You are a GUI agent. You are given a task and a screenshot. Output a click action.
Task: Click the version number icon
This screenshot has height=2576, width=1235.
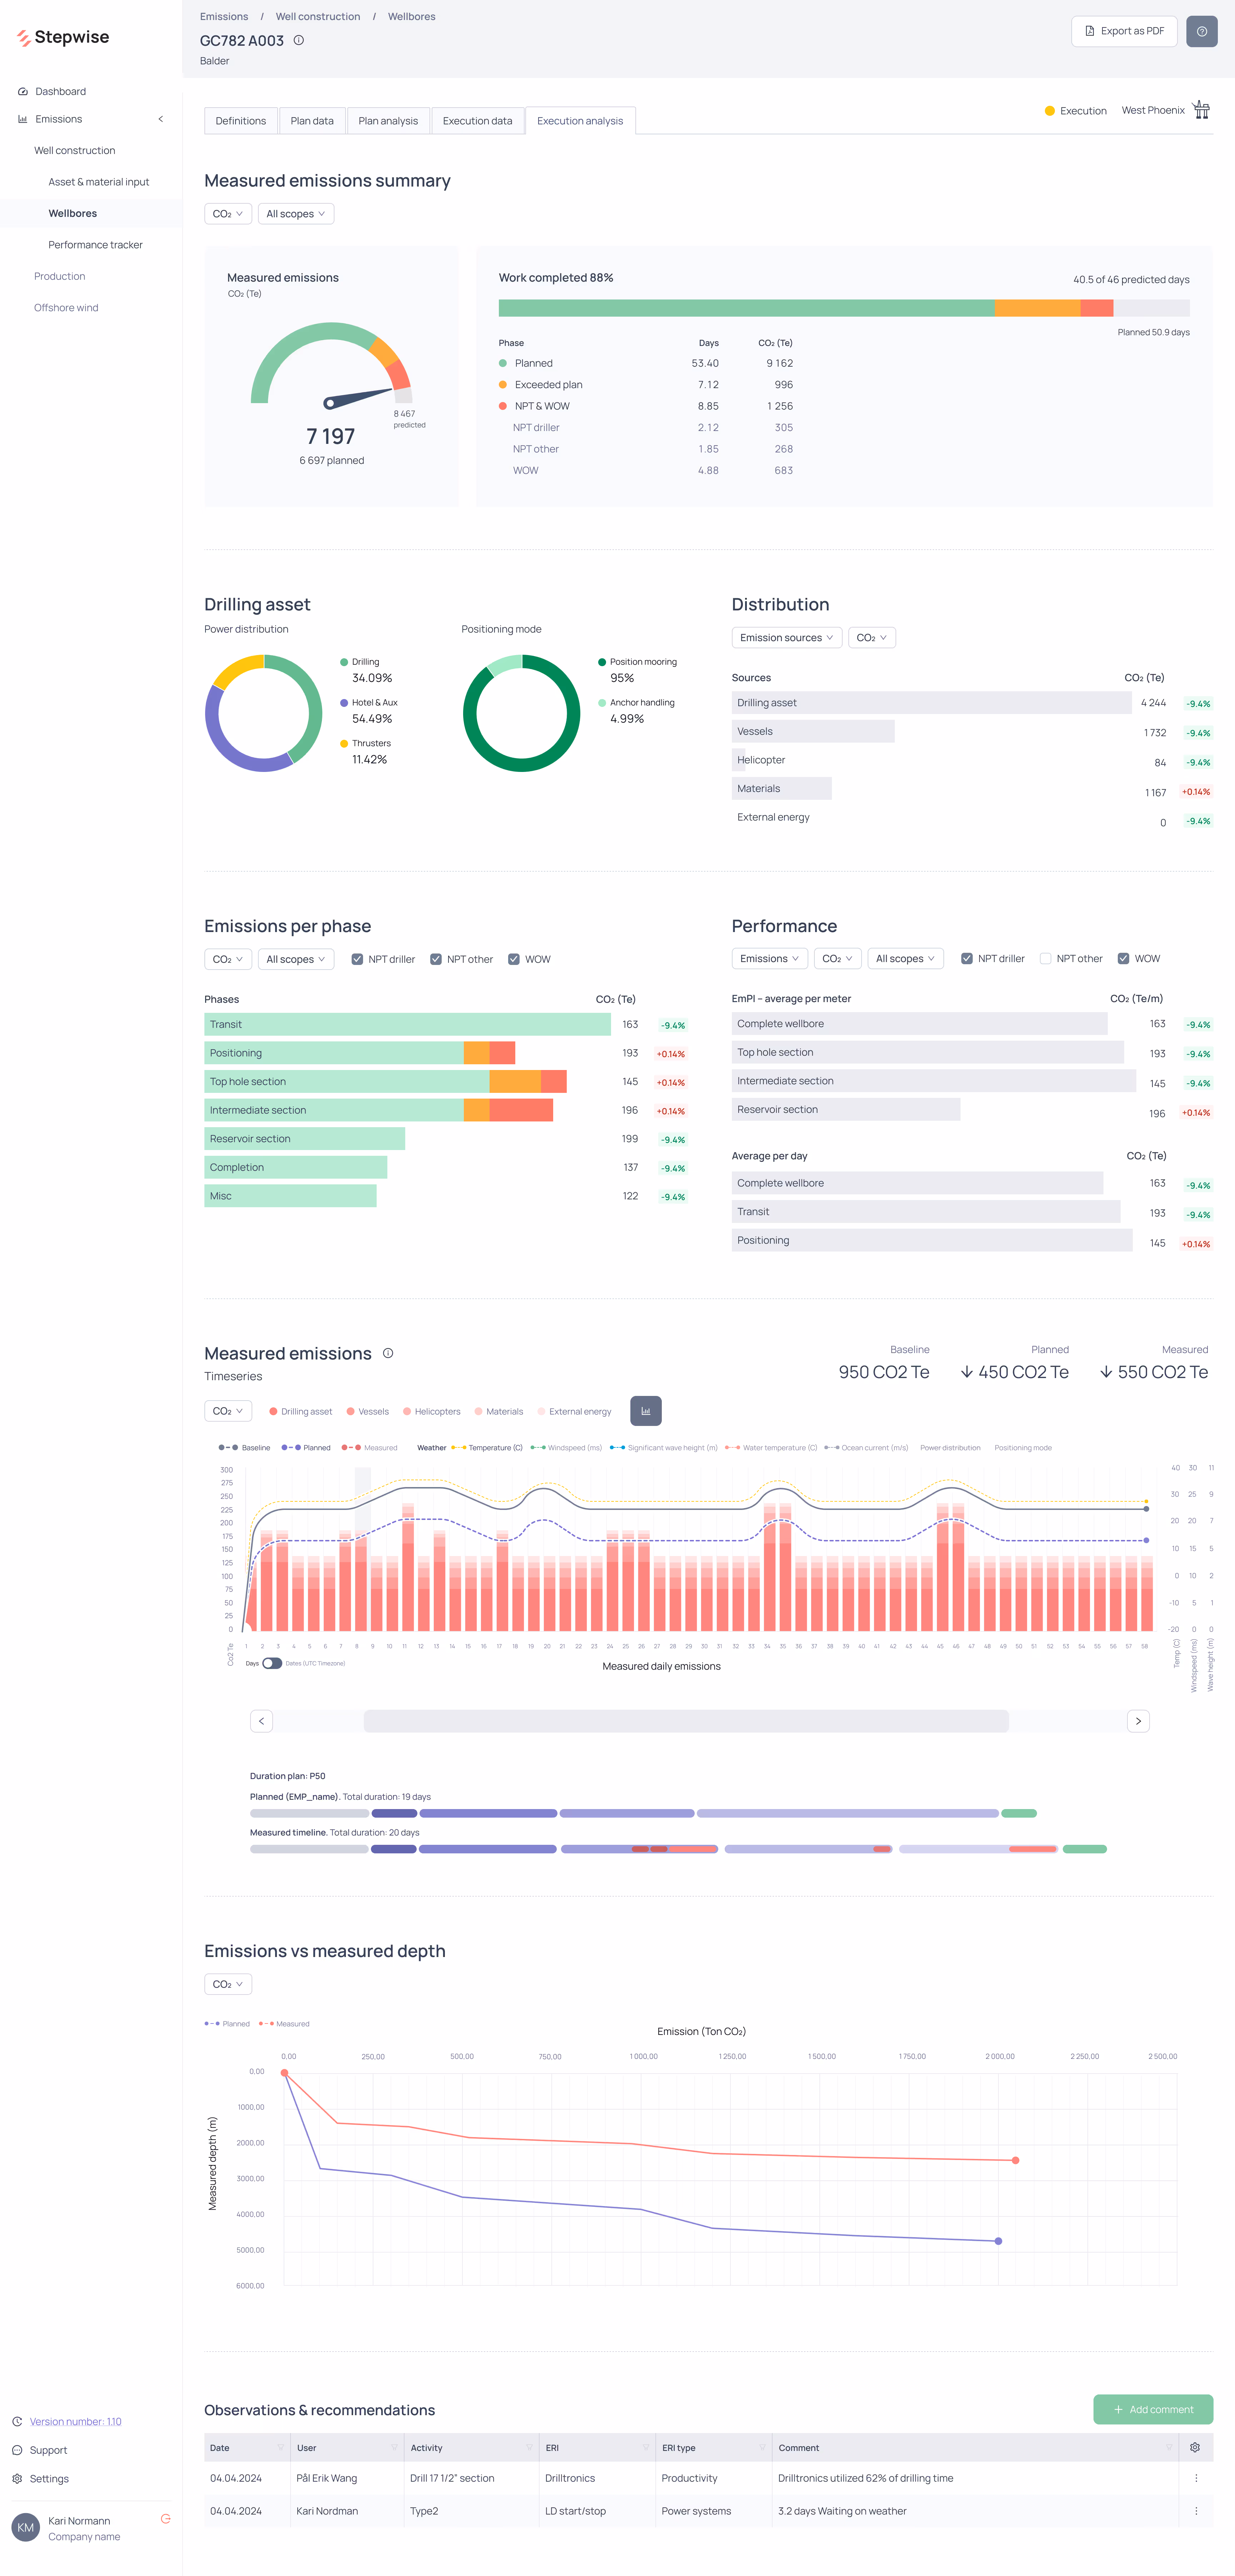17,2422
